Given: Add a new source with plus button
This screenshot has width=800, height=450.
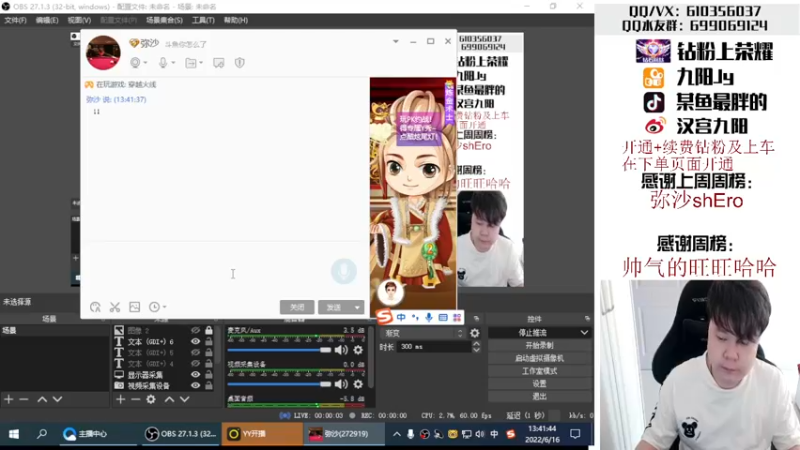Looking at the screenshot, I should pyautogui.click(x=120, y=399).
